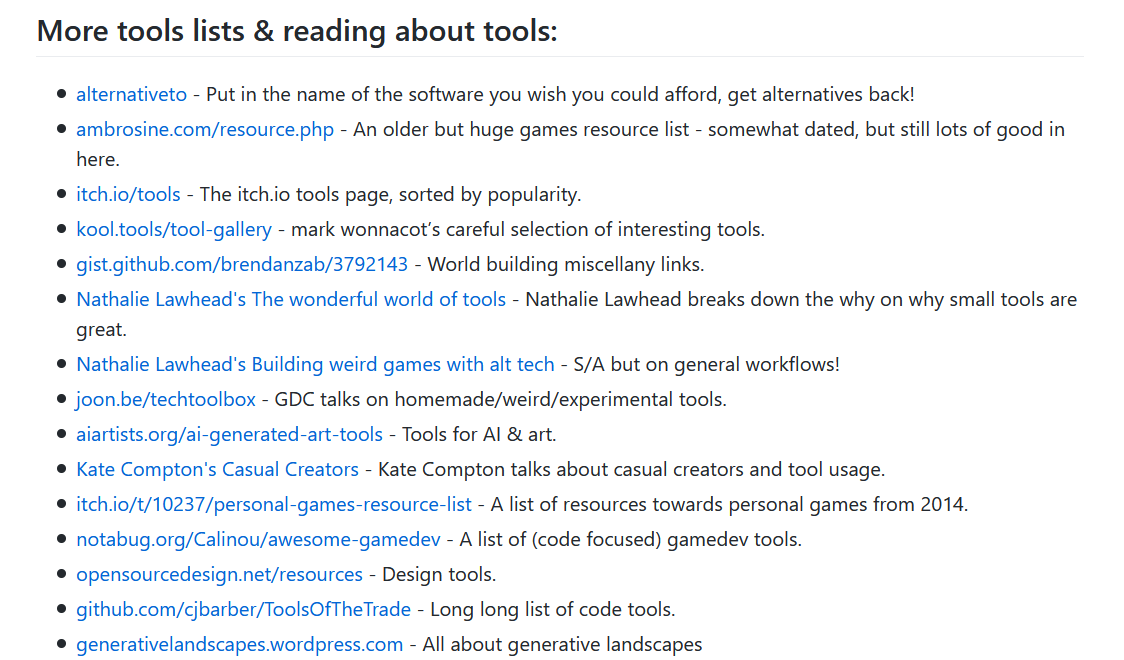This screenshot has width=1124, height=660.
Task: Click the "More tools lists & reading about tools:" heading
Action: (297, 31)
